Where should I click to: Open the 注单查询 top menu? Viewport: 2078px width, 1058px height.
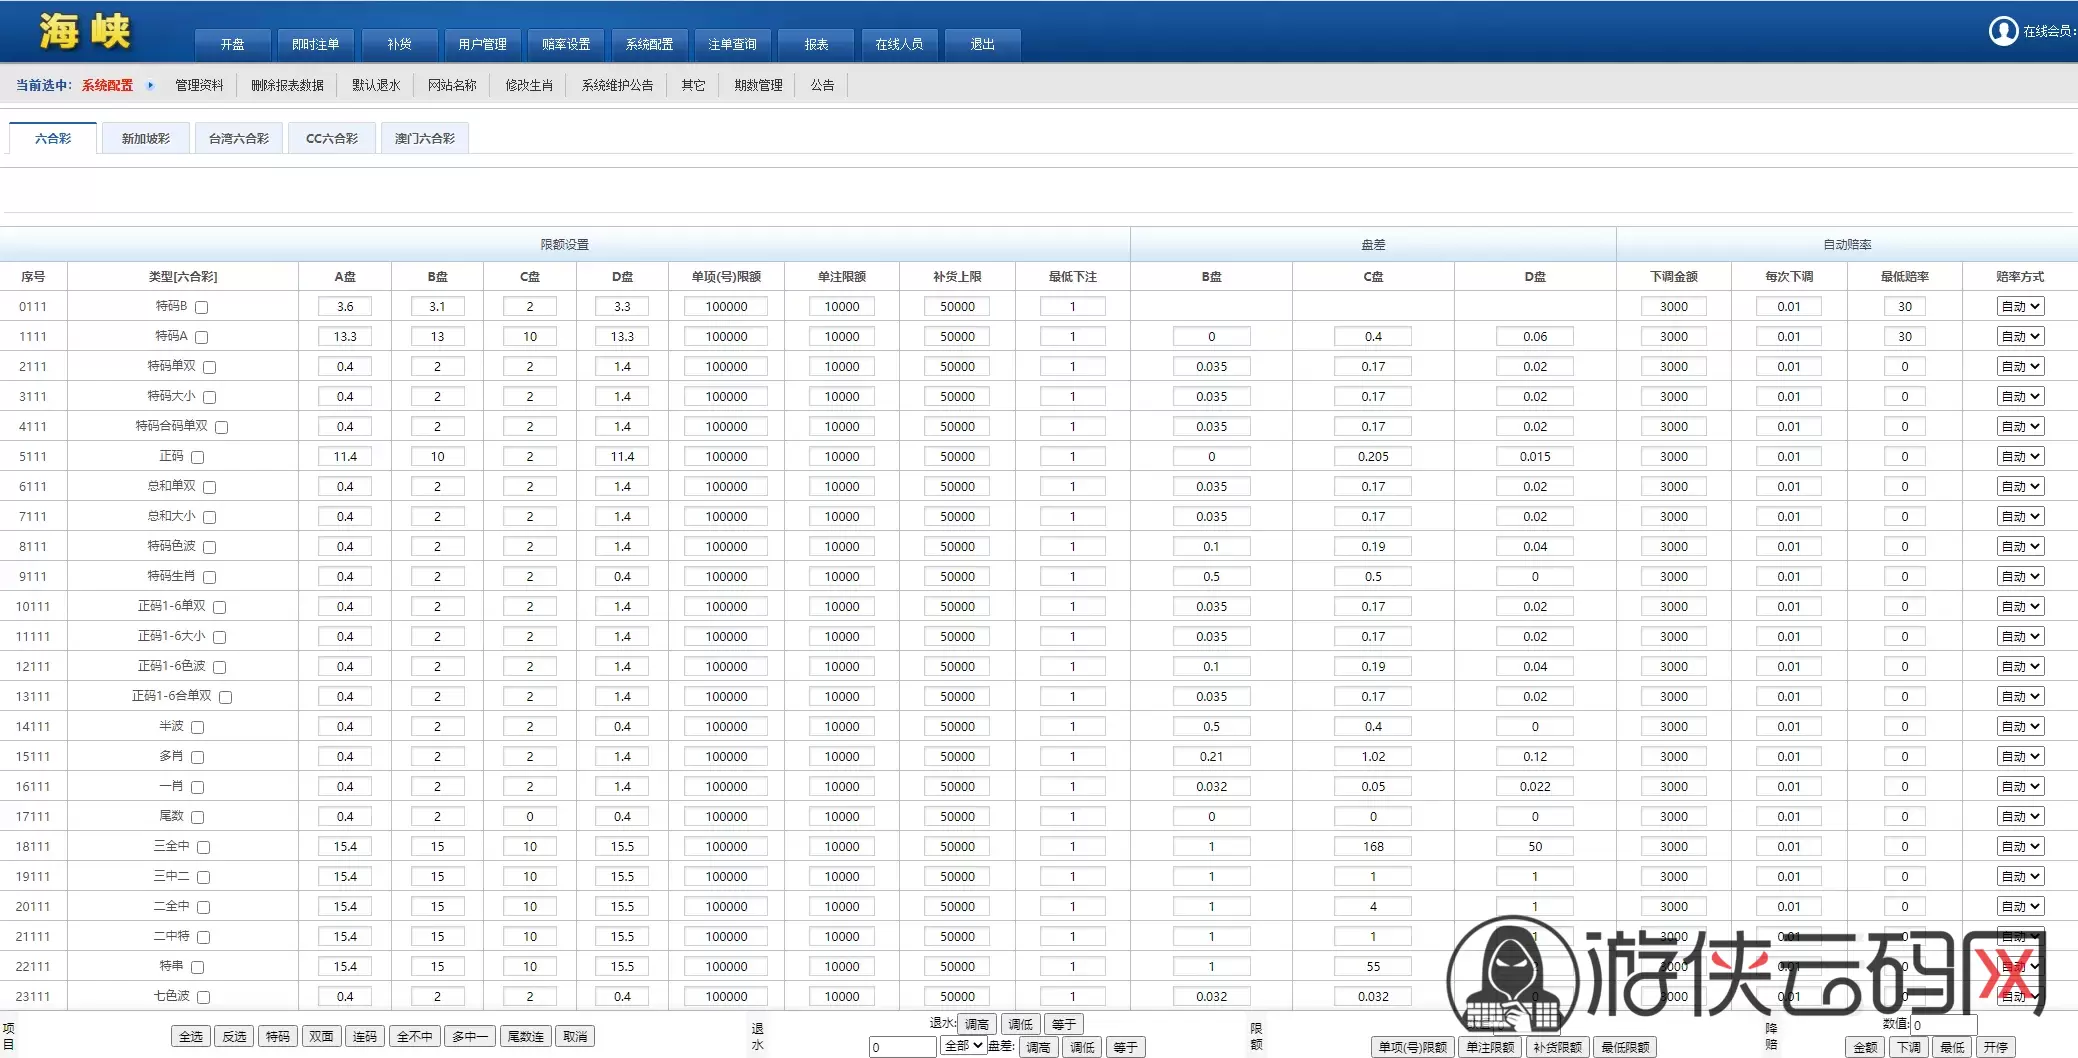(x=732, y=44)
